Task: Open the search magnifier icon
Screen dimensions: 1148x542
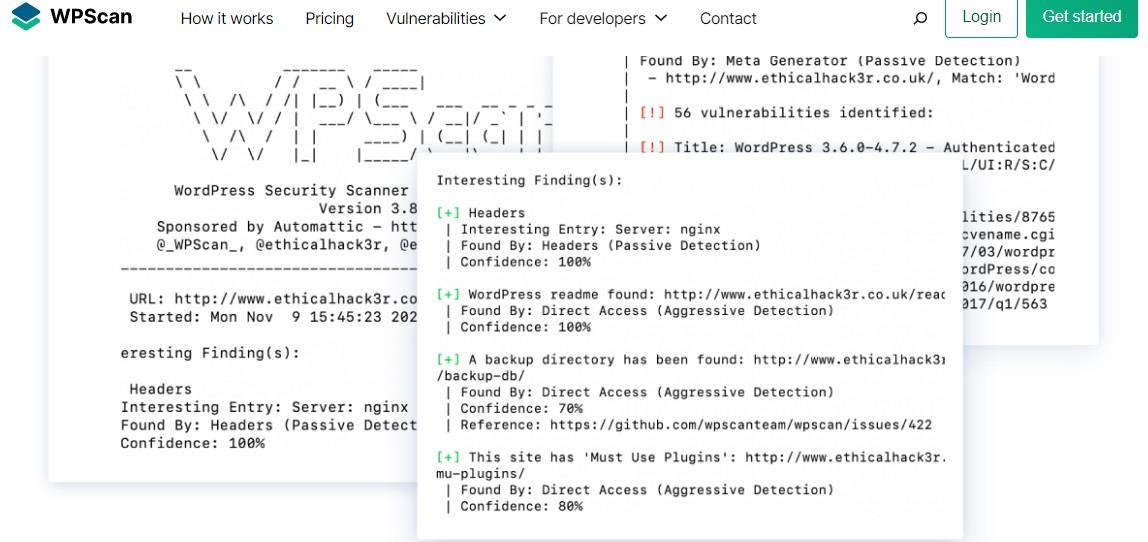Action: 920,18
